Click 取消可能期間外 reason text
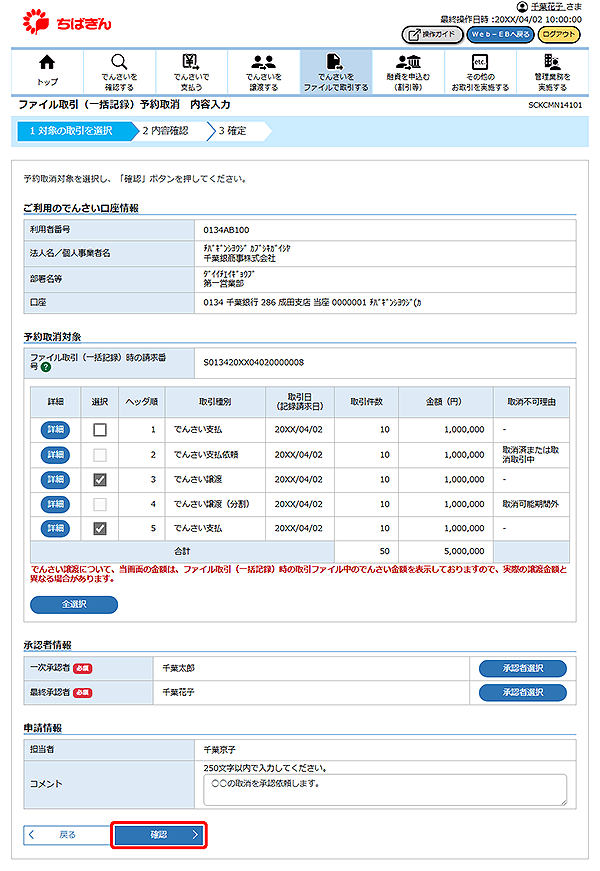The width and height of the screenshot is (600, 871). click(531, 504)
